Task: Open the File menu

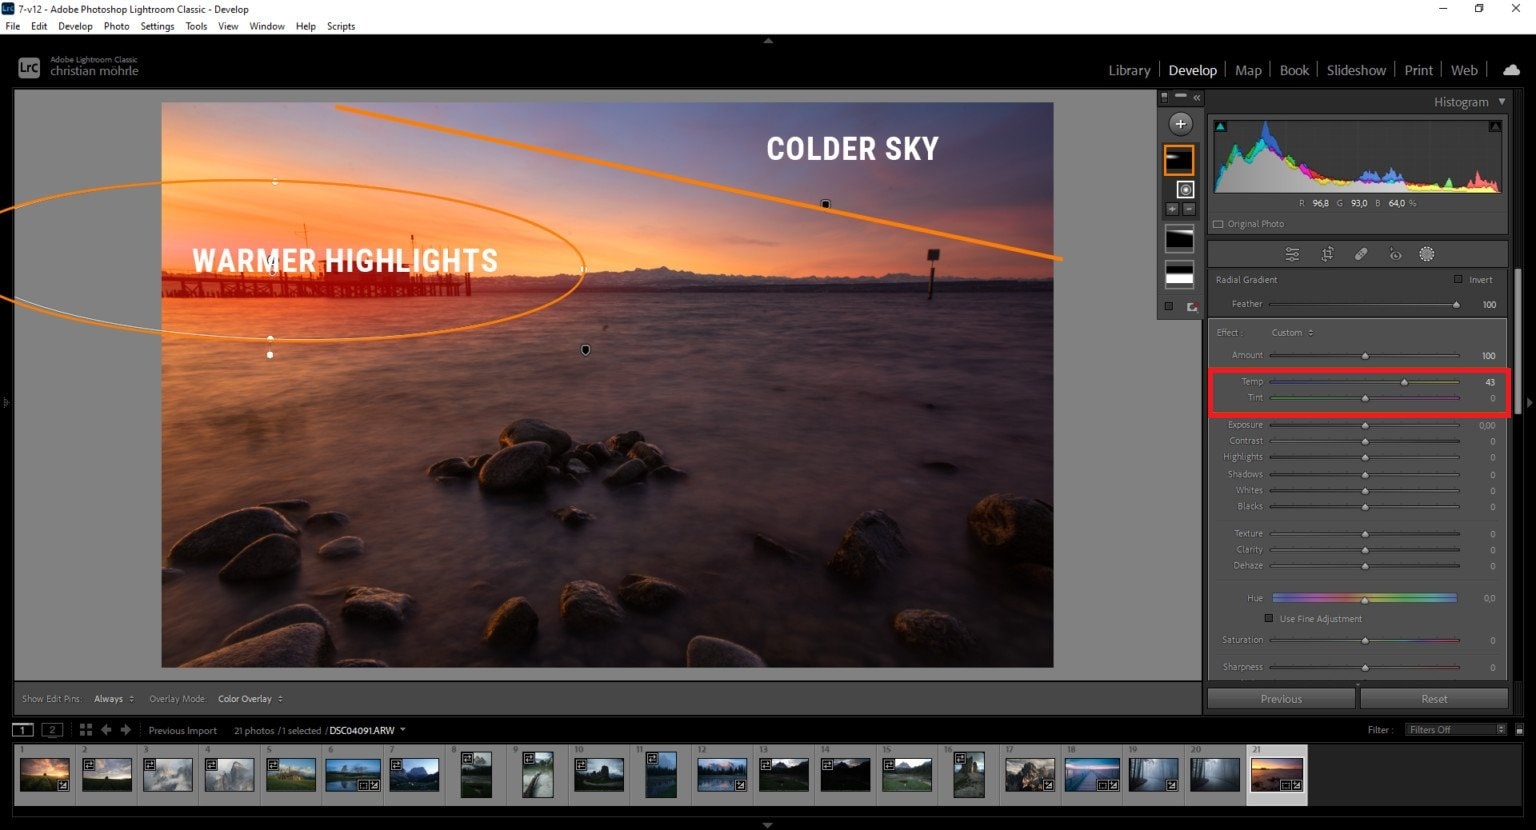Action: coord(13,26)
